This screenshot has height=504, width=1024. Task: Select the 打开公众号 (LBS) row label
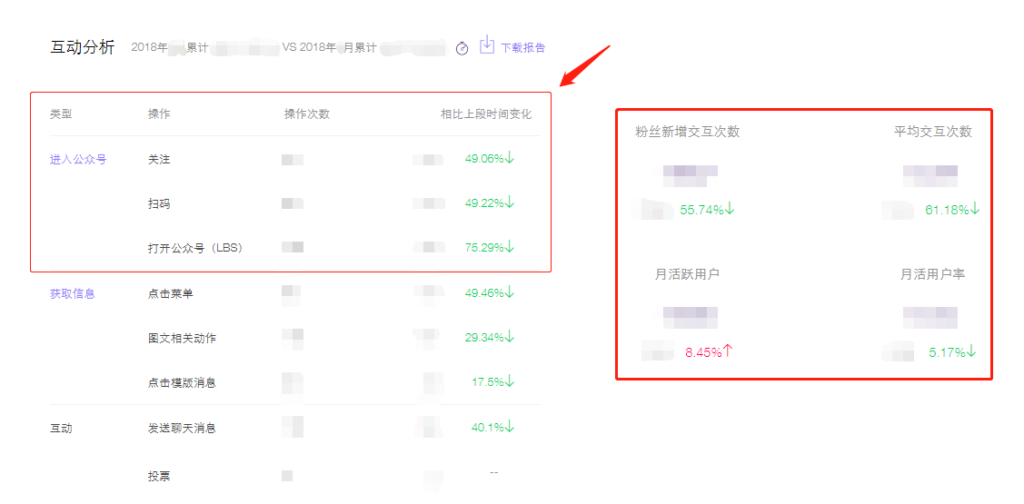pos(195,248)
